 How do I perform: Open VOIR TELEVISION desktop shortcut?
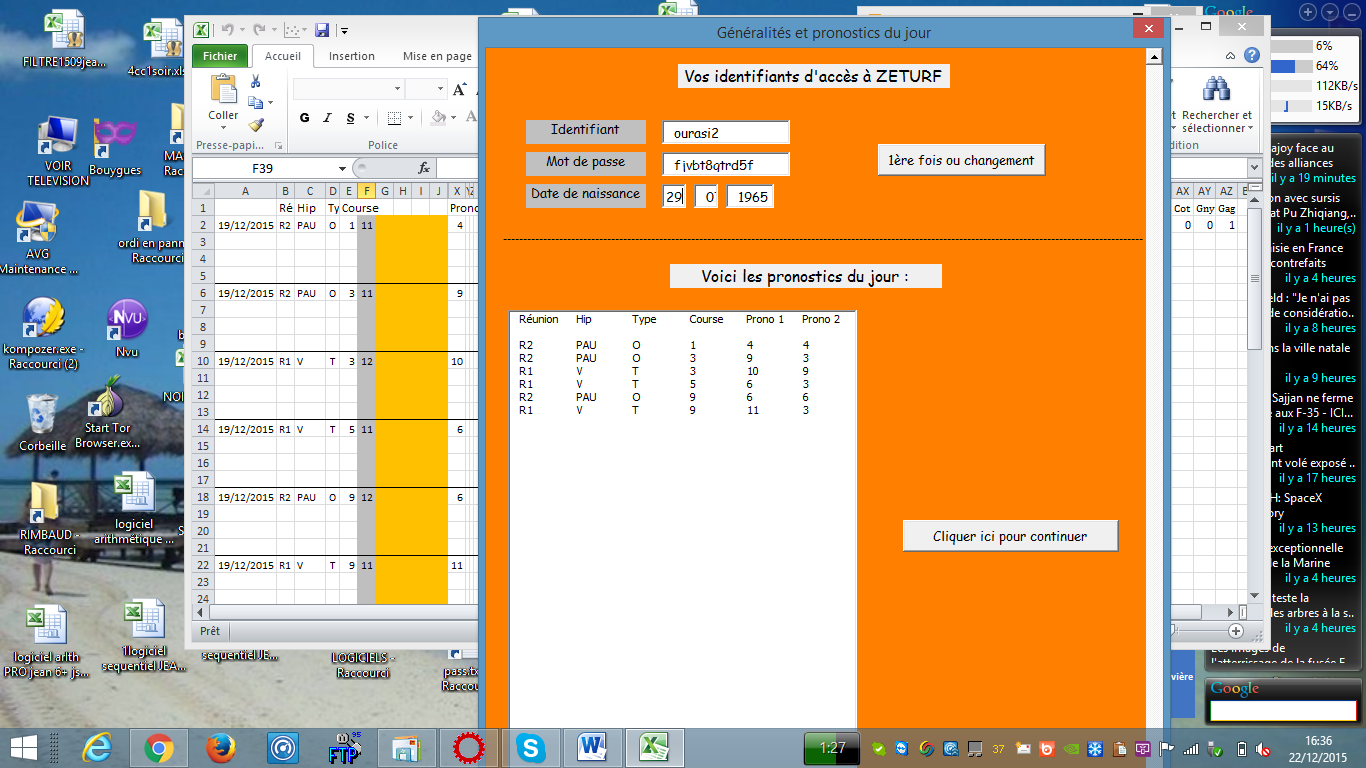59,152
